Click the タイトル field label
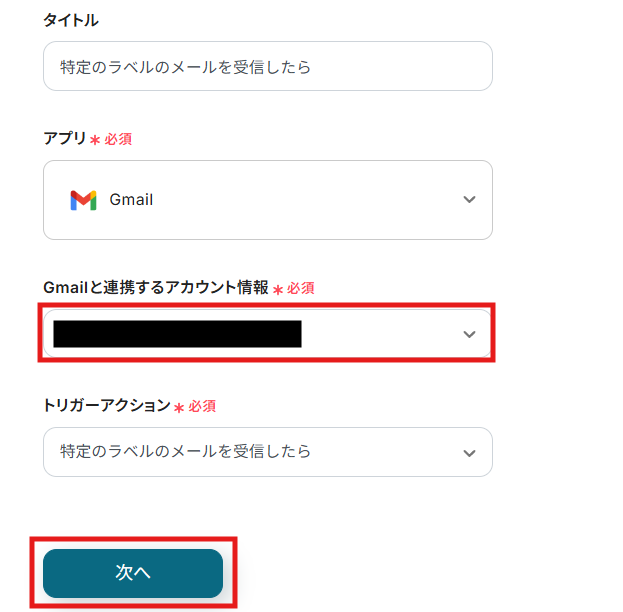This screenshot has width=623, height=612. (70, 20)
